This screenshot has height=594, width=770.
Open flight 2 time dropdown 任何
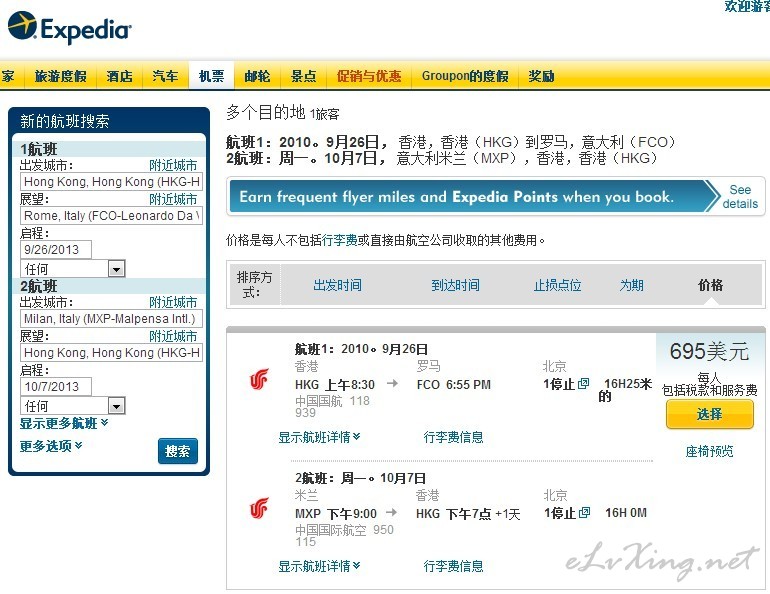(x=73, y=405)
